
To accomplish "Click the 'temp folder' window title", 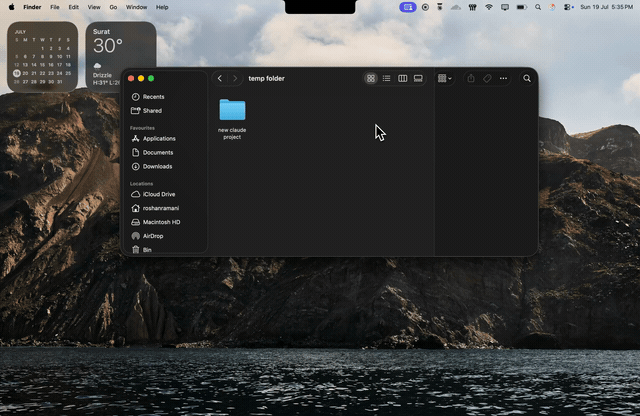I will [x=267, y=78].
